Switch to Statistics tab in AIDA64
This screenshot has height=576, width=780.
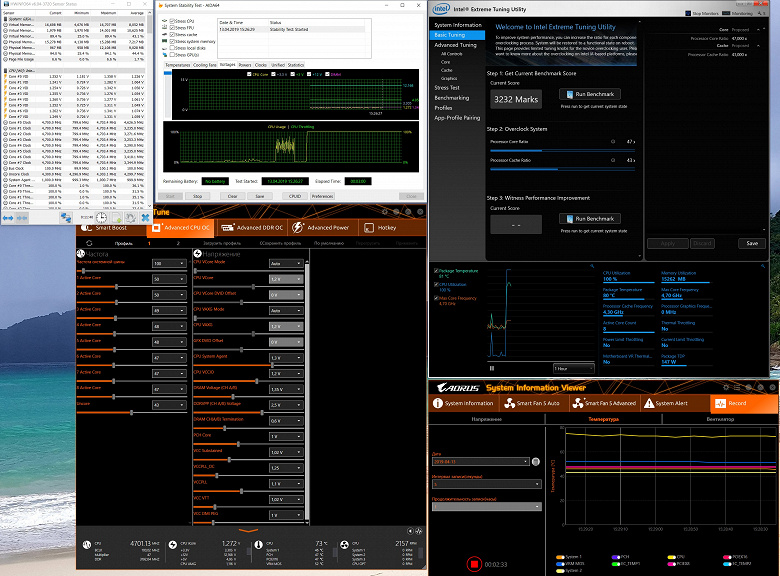click(x=296, y=65)
